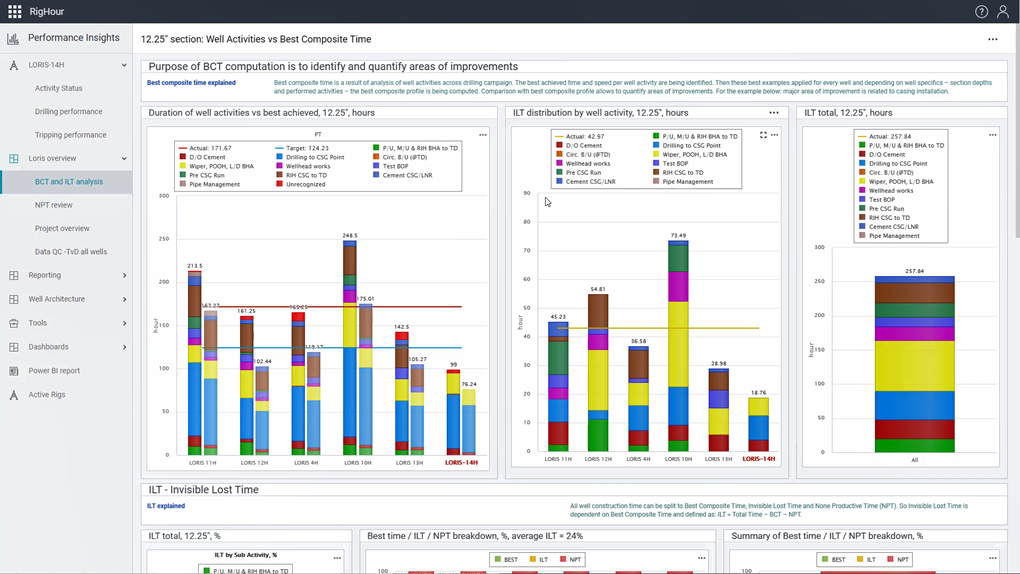Open Activity Status page

[x=59, y=88]
